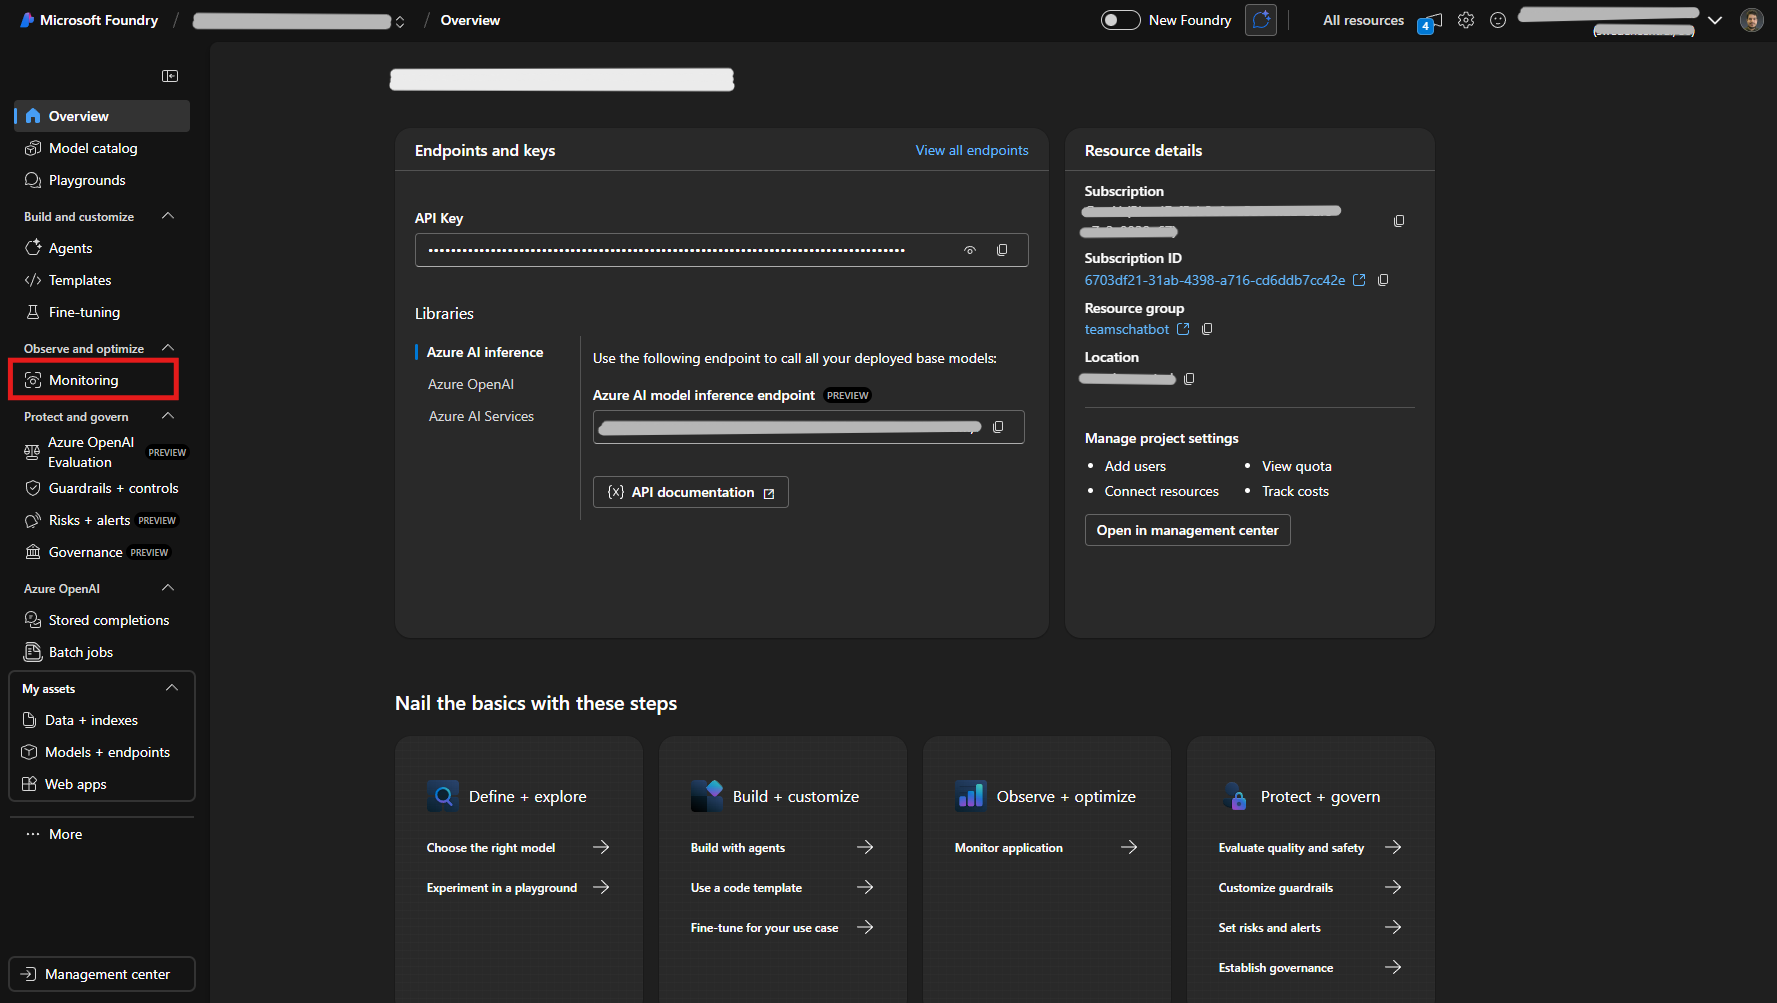Click arrow next to Establish governance
1777x1003 pixels.
1393,967
